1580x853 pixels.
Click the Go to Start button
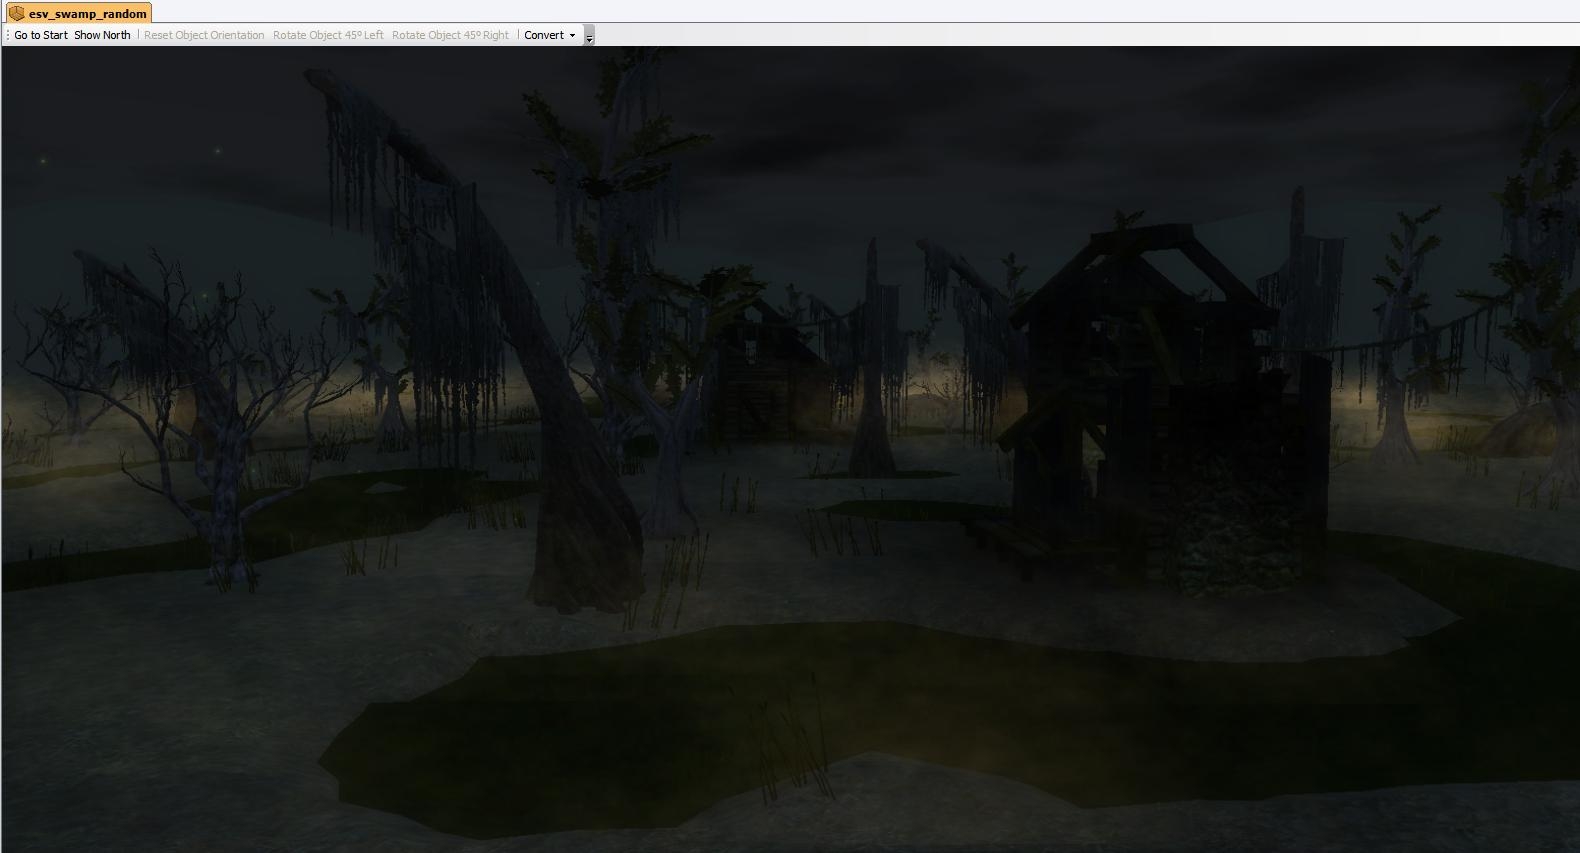pyautogui.click(x=41, y=35)
